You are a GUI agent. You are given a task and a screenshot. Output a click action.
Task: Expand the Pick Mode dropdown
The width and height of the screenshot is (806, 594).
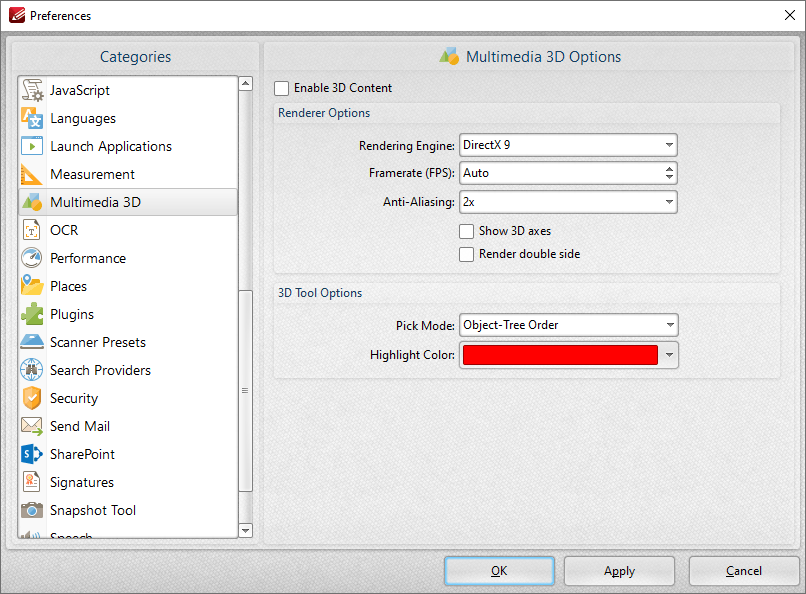569,325
